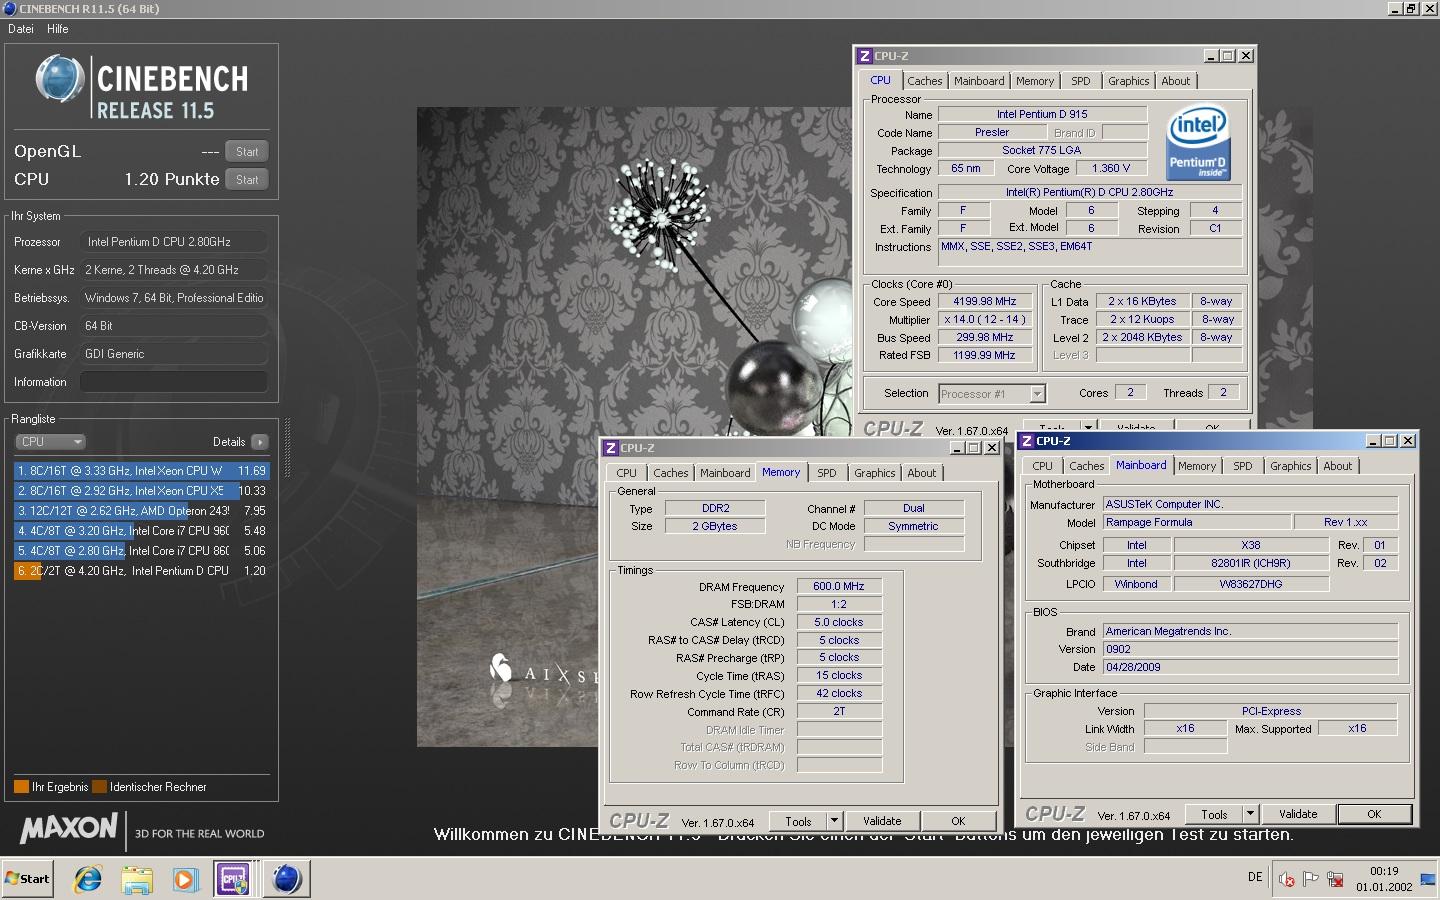This screenshot has width=1440, height=900.
Task: Click the Core Speed 4199.98 MHz value
Action: click(x=985, y=302)
